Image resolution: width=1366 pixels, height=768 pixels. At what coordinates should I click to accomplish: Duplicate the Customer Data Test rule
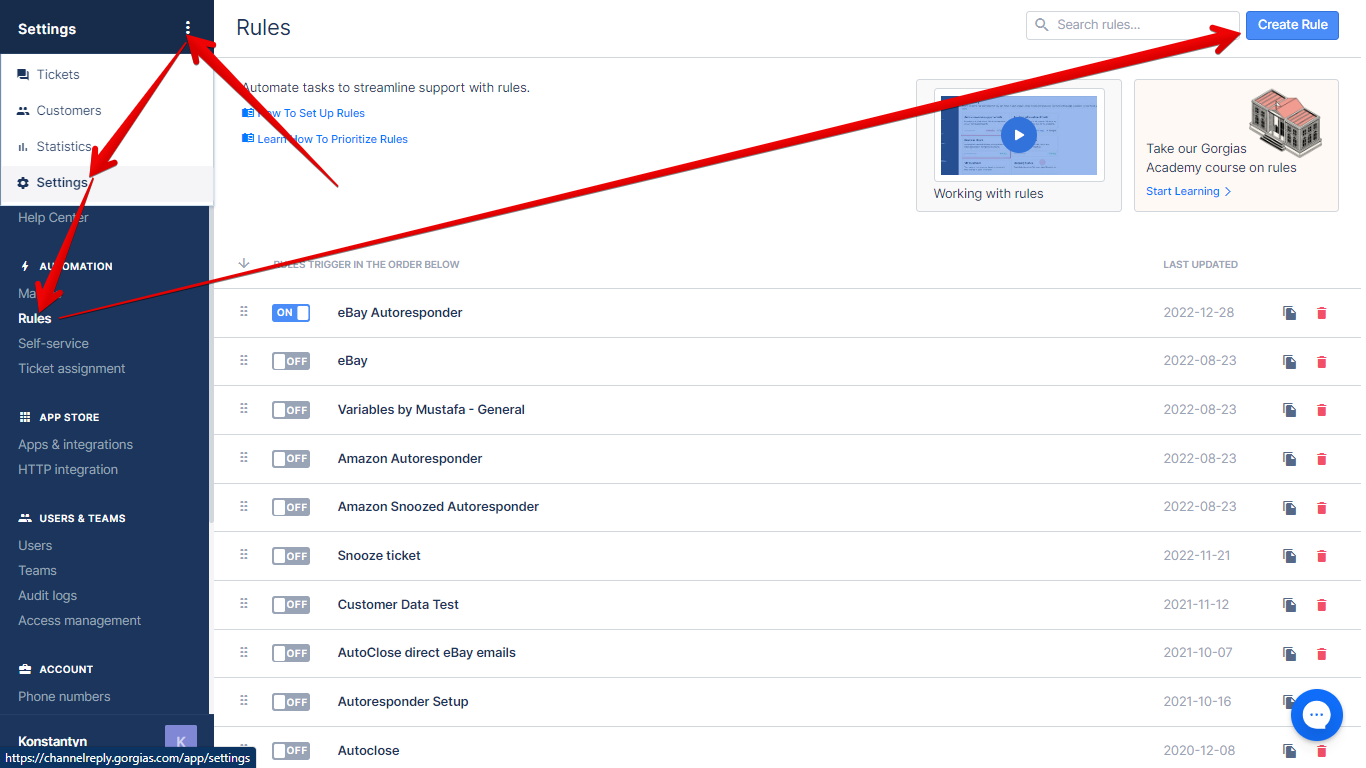[x=1290, y=605]
